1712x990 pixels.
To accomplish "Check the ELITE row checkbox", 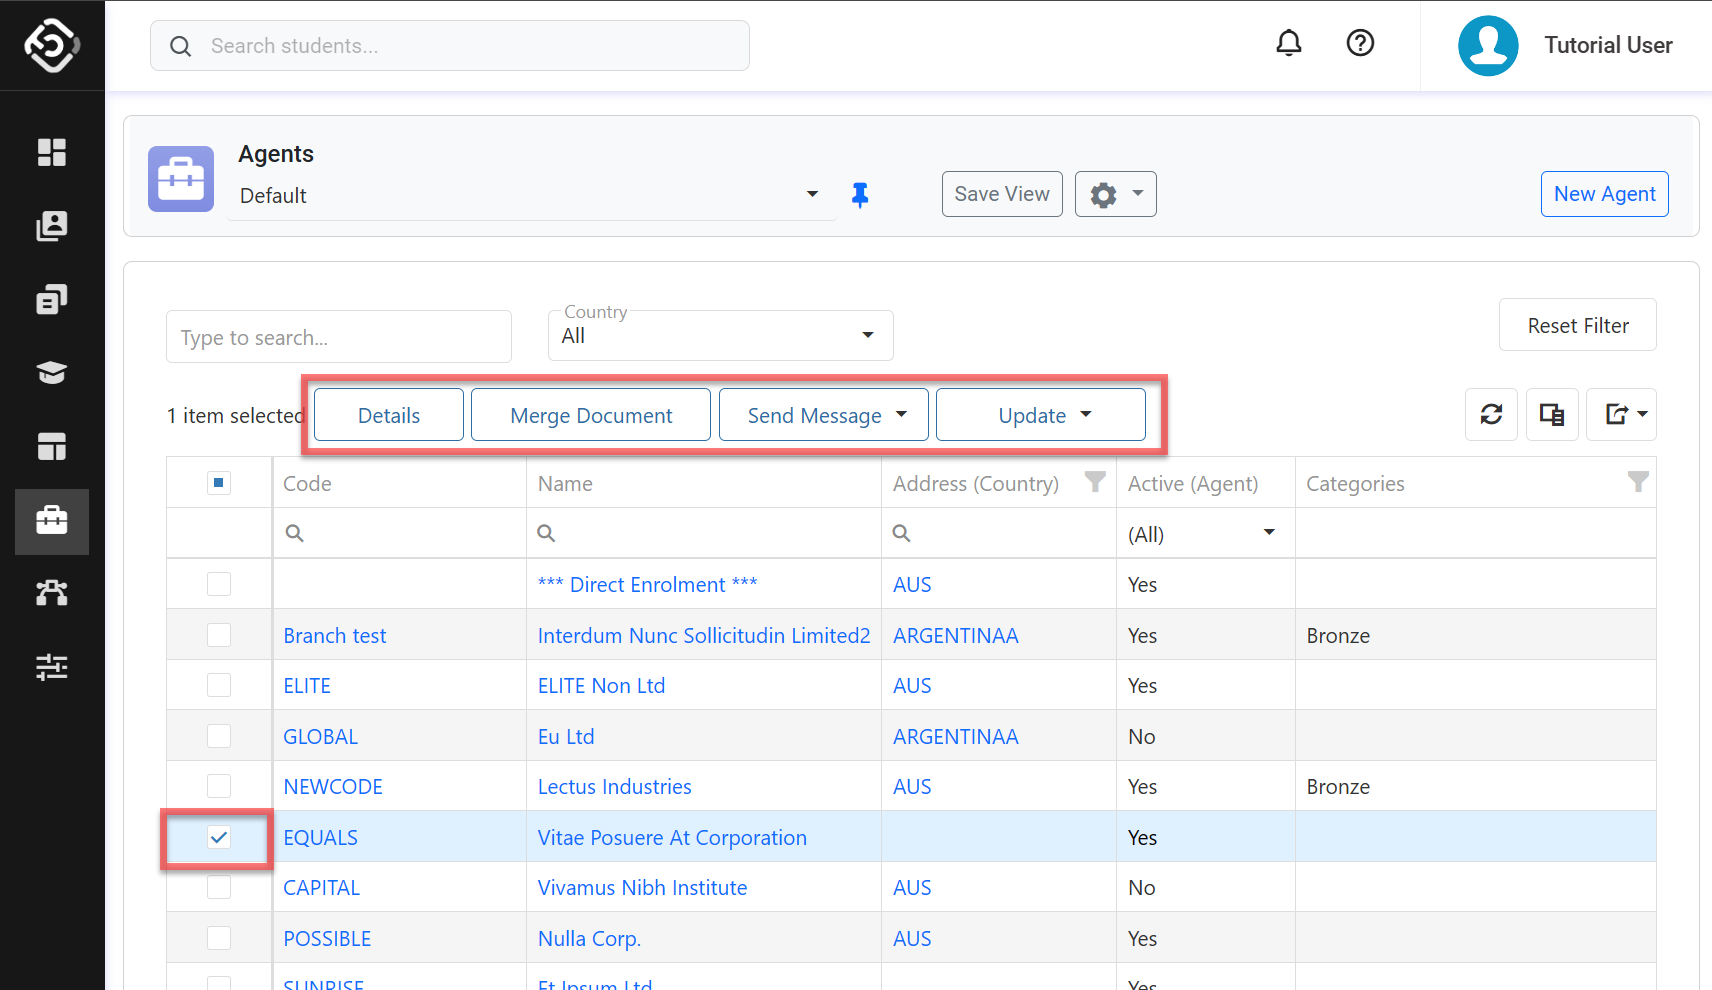I will coord(219,685).
